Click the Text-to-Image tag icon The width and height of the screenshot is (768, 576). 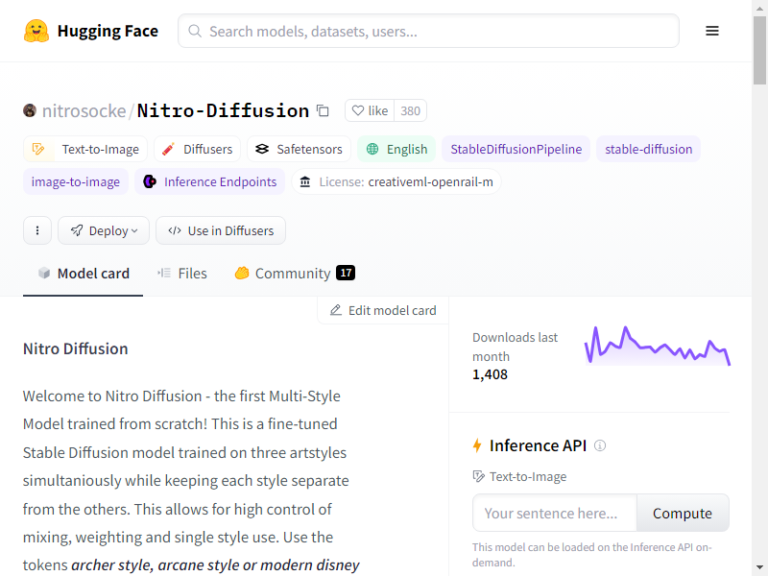pyautogui.click(x=38, y=149)
